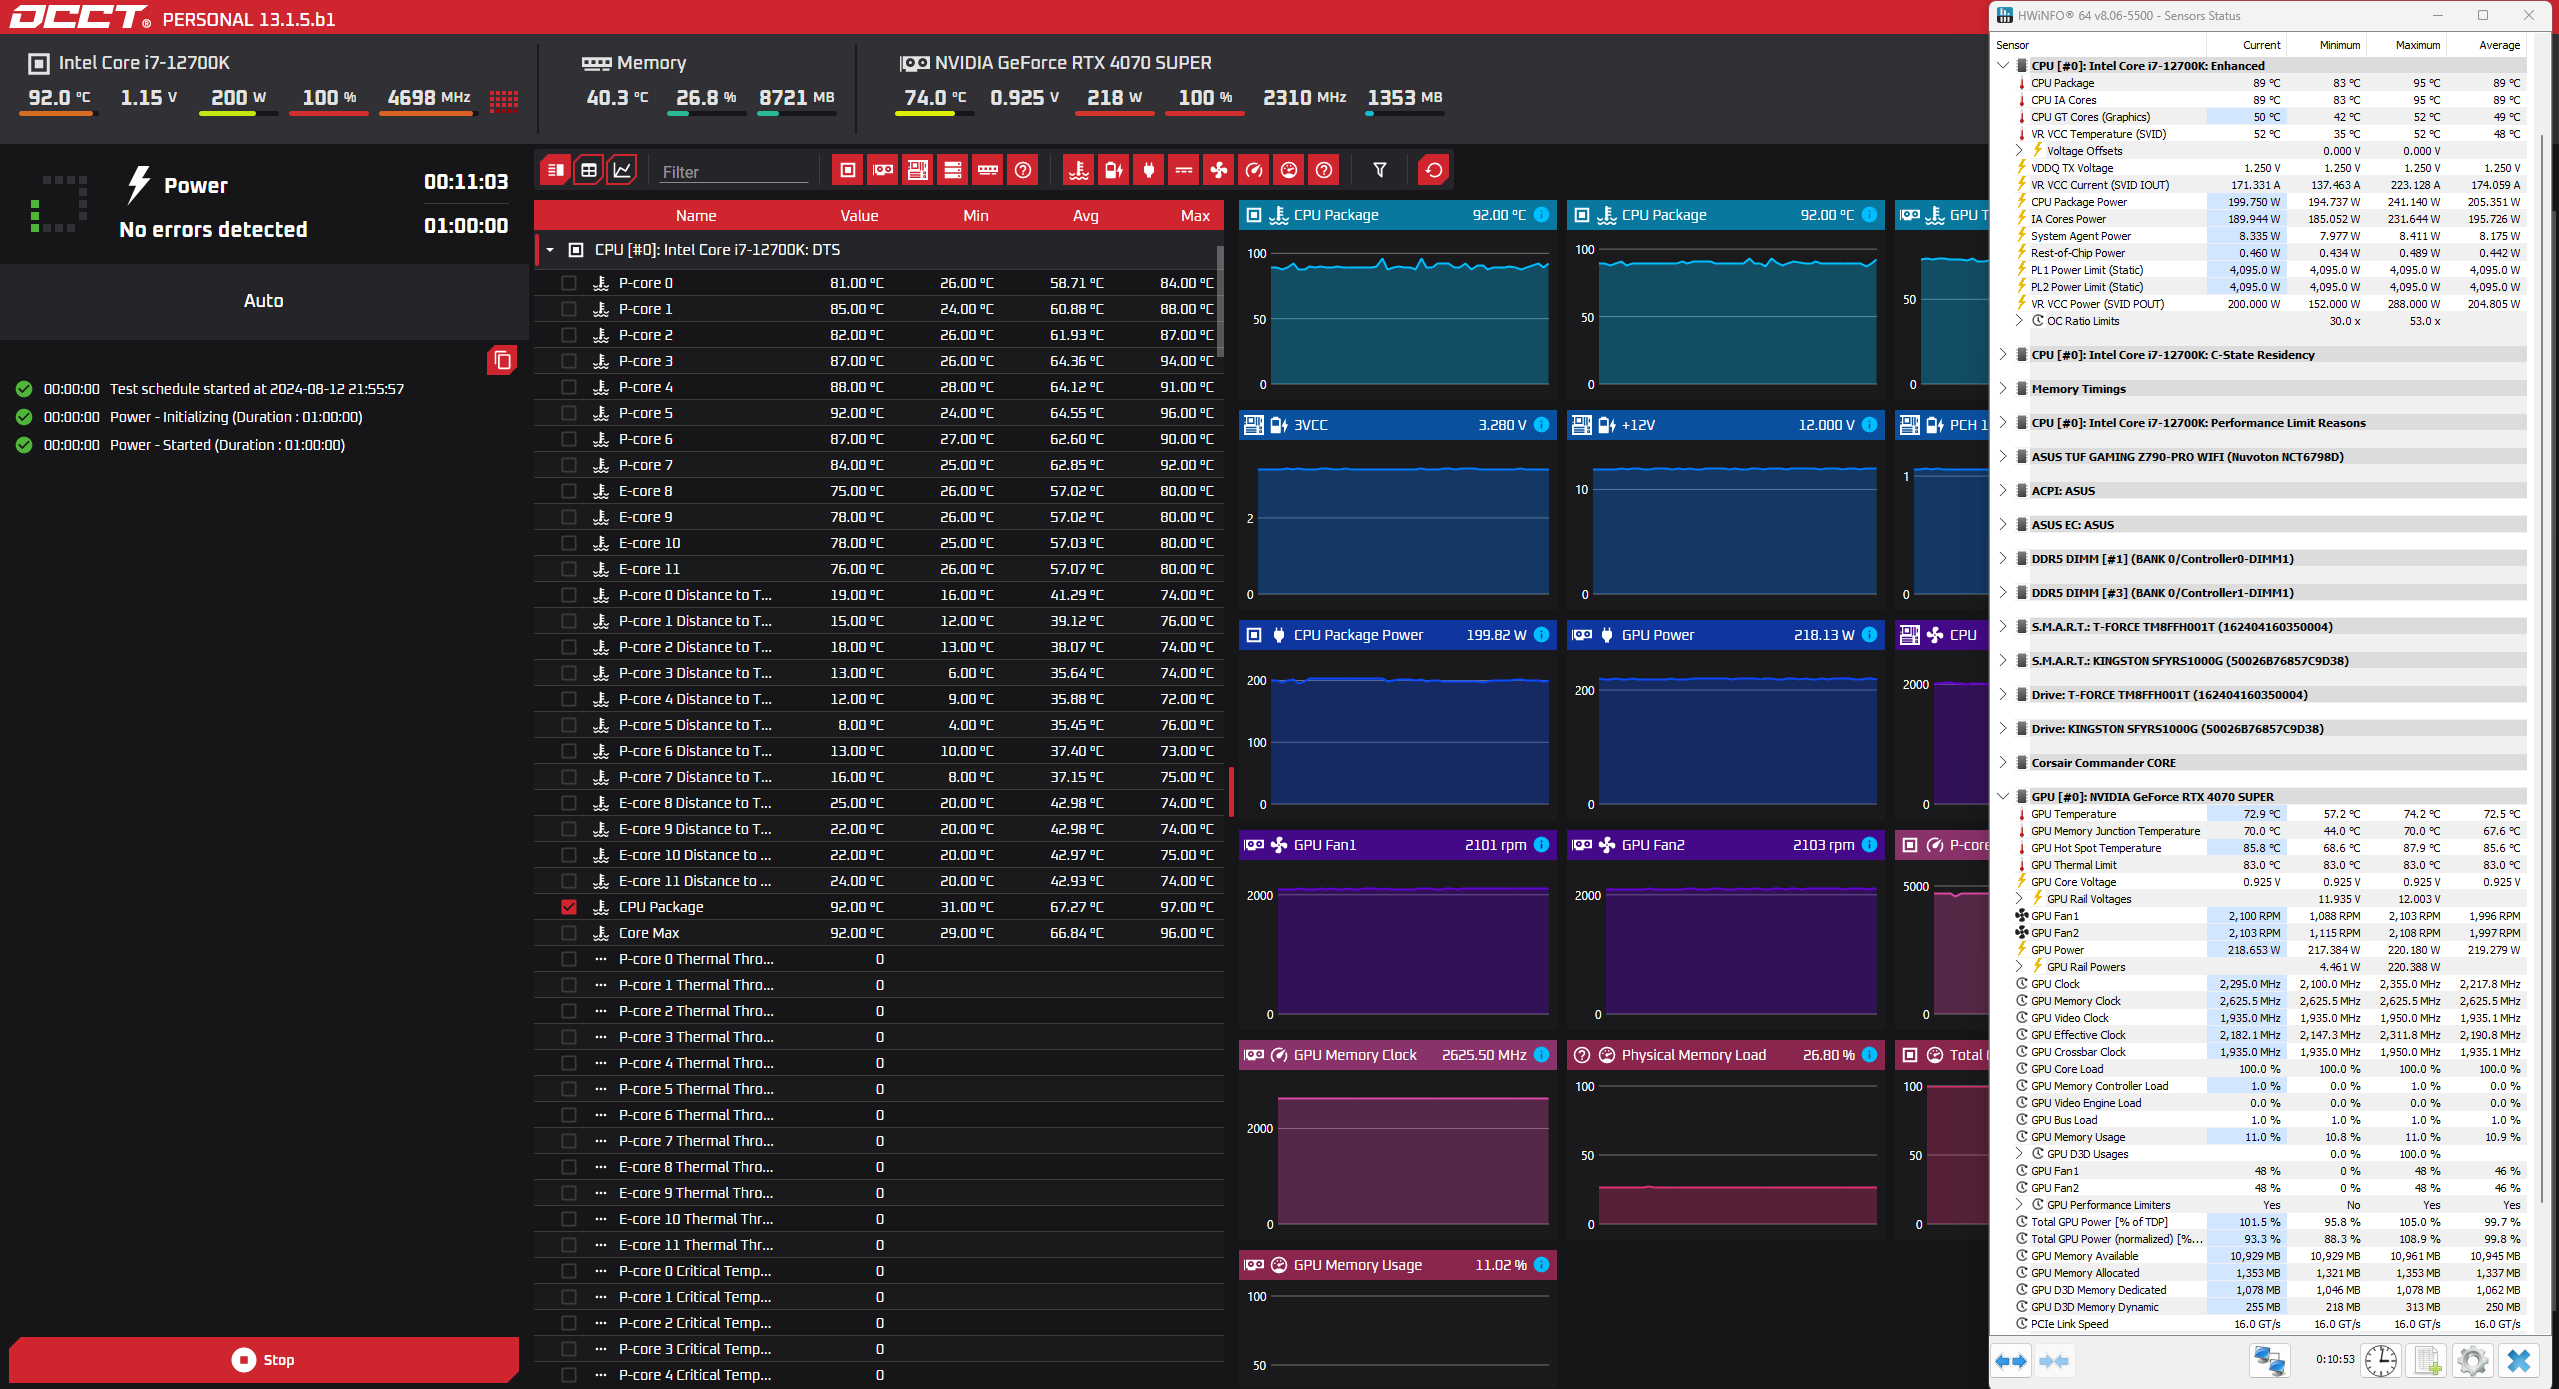Show power sensors with plug icon
Screen dimensions: 2559x1389
click(x=1148, y=170)
